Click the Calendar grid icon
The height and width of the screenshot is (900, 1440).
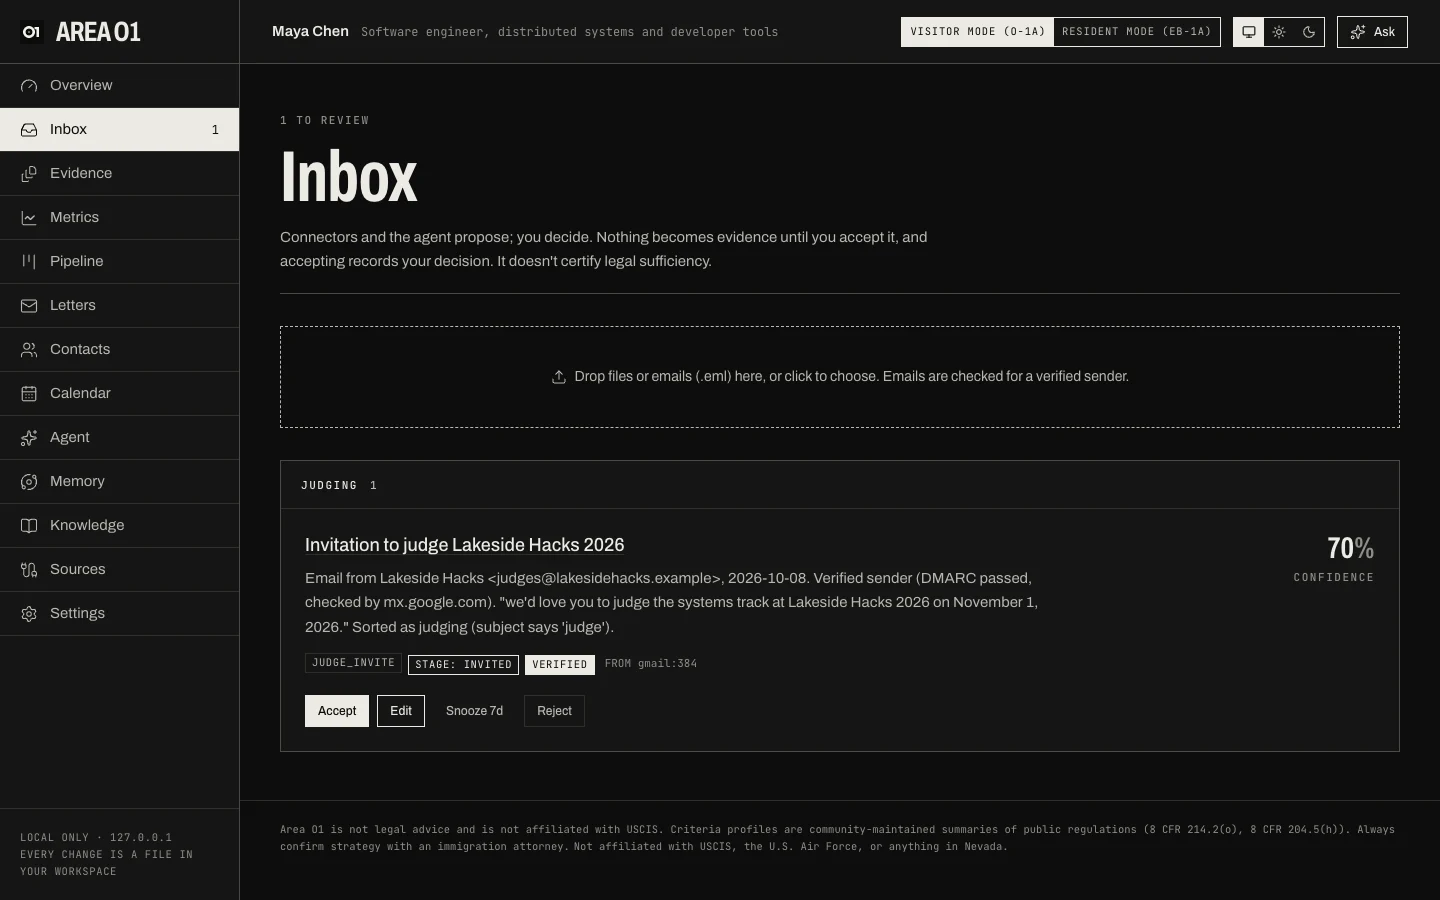29,394
